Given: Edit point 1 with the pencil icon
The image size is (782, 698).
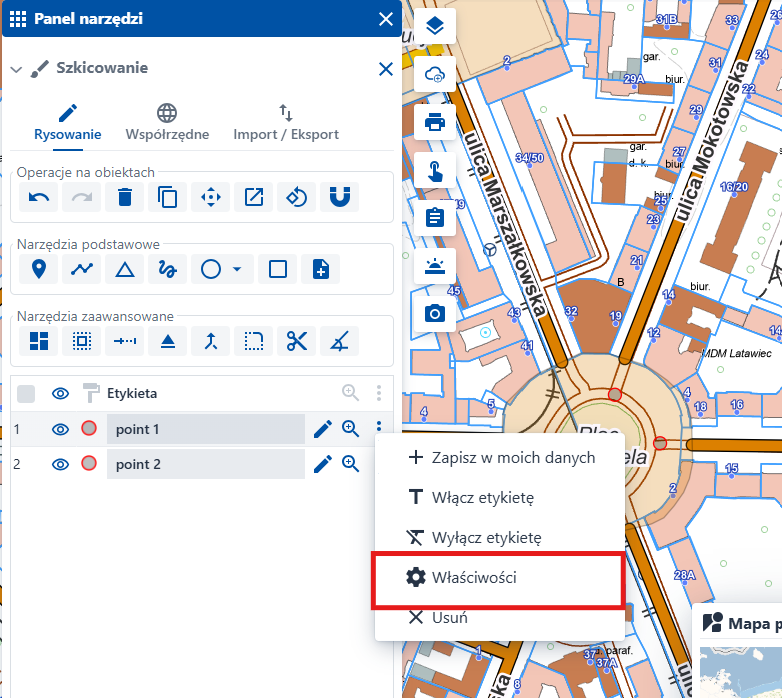Looking at the screenshot, I should click(323, 429).
